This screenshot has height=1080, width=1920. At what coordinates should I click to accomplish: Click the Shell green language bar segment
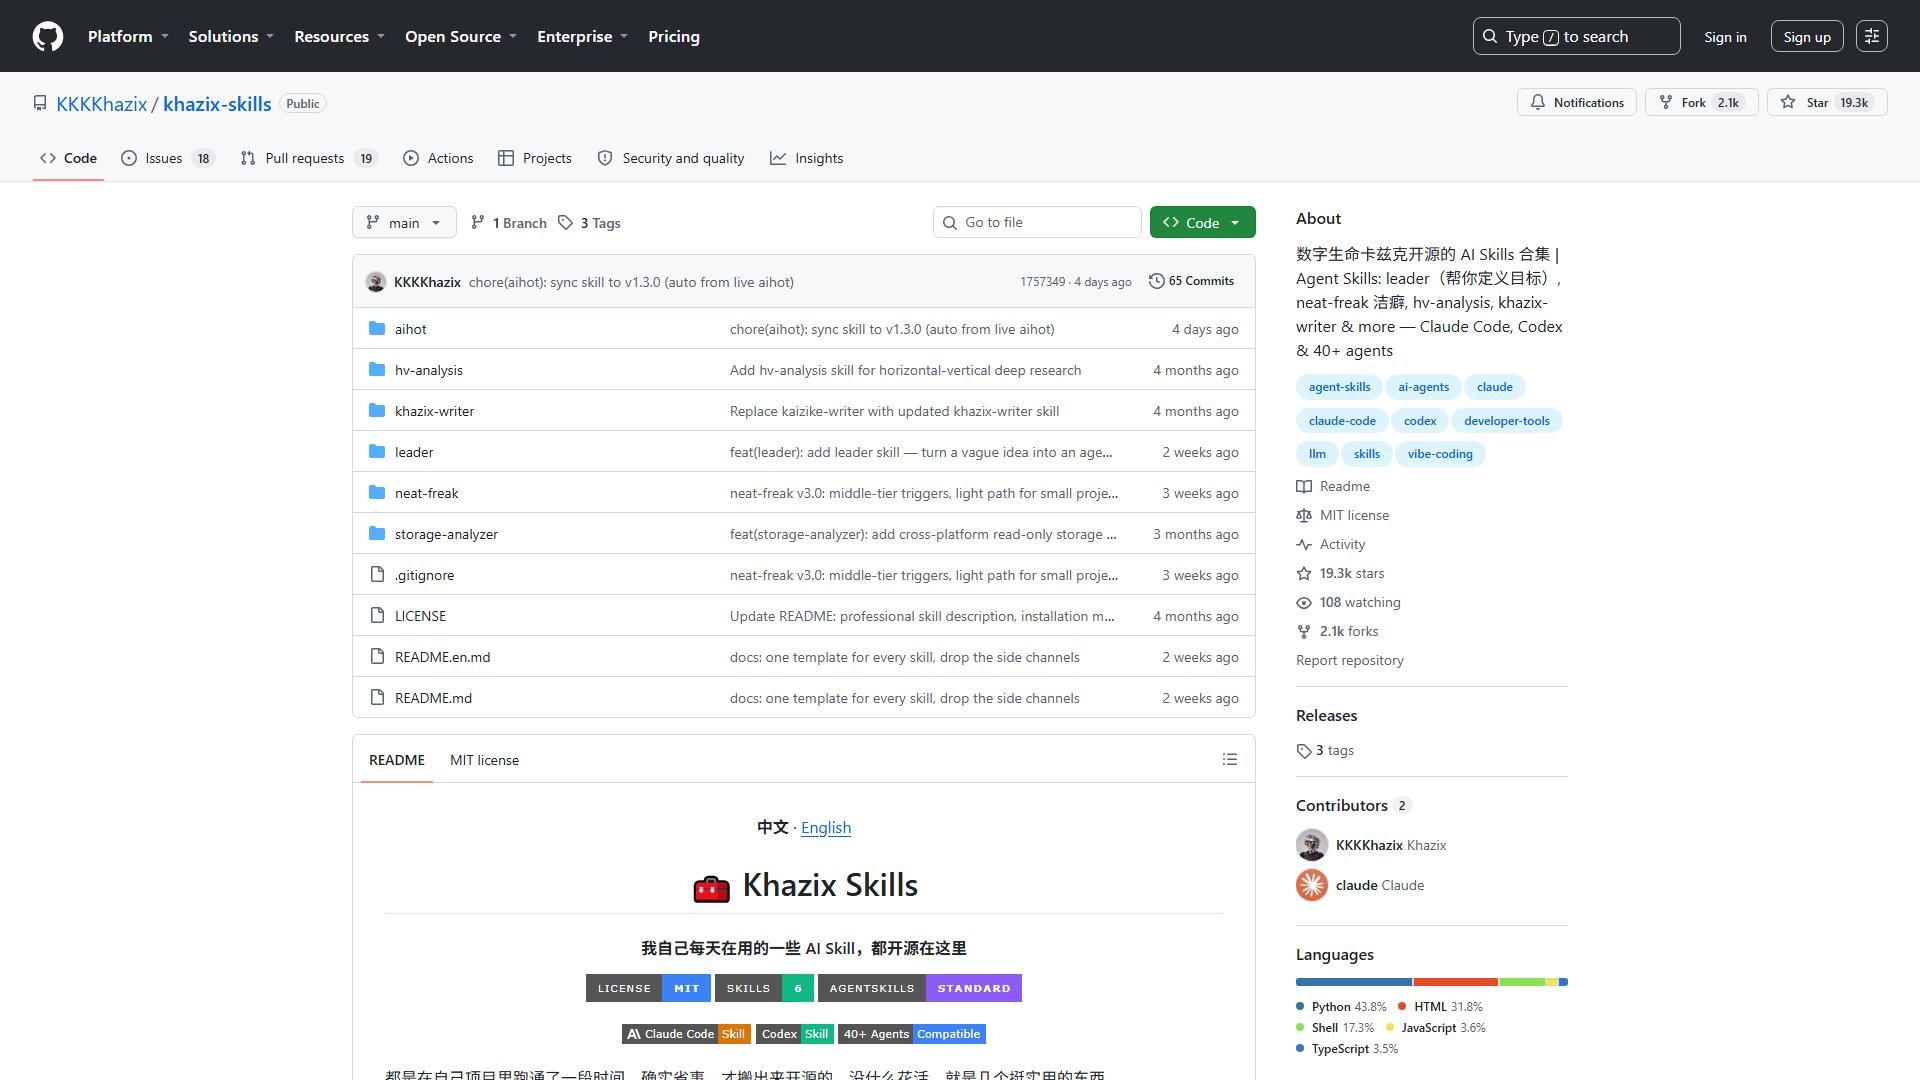coord(1523,982)
